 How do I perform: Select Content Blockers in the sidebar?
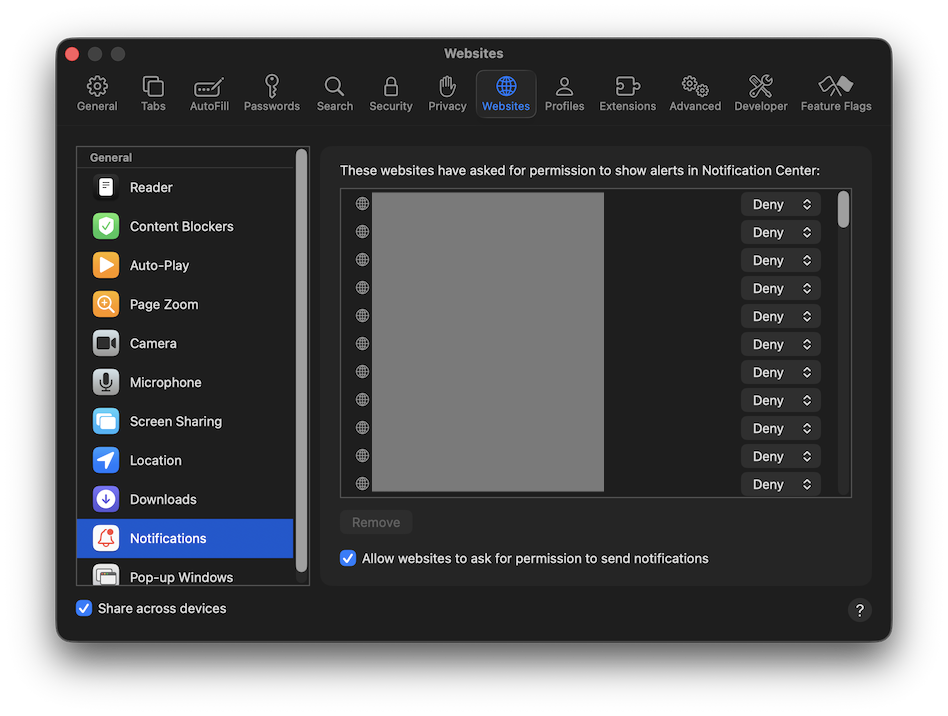click(185, 226)
